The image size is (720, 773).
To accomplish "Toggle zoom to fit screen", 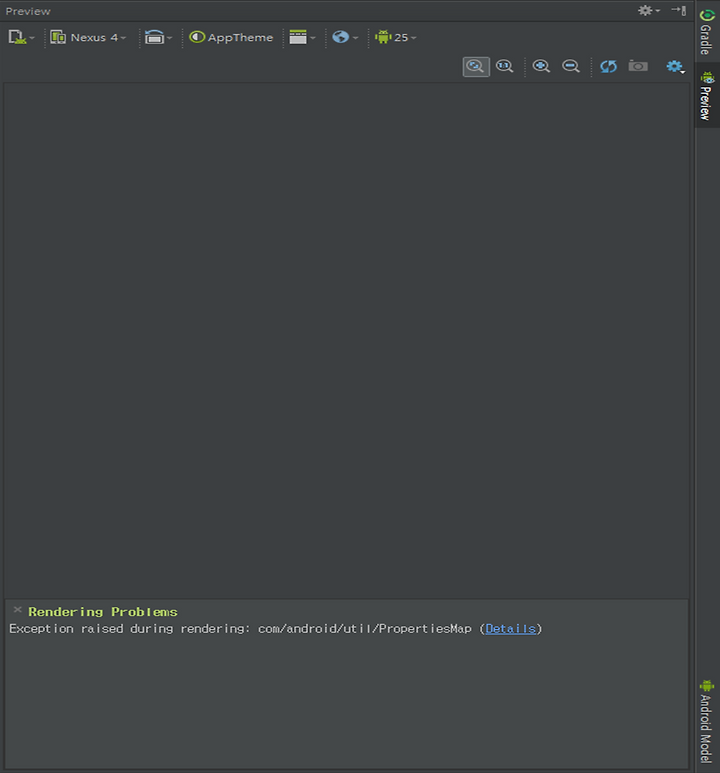I will tap(476, 67).
